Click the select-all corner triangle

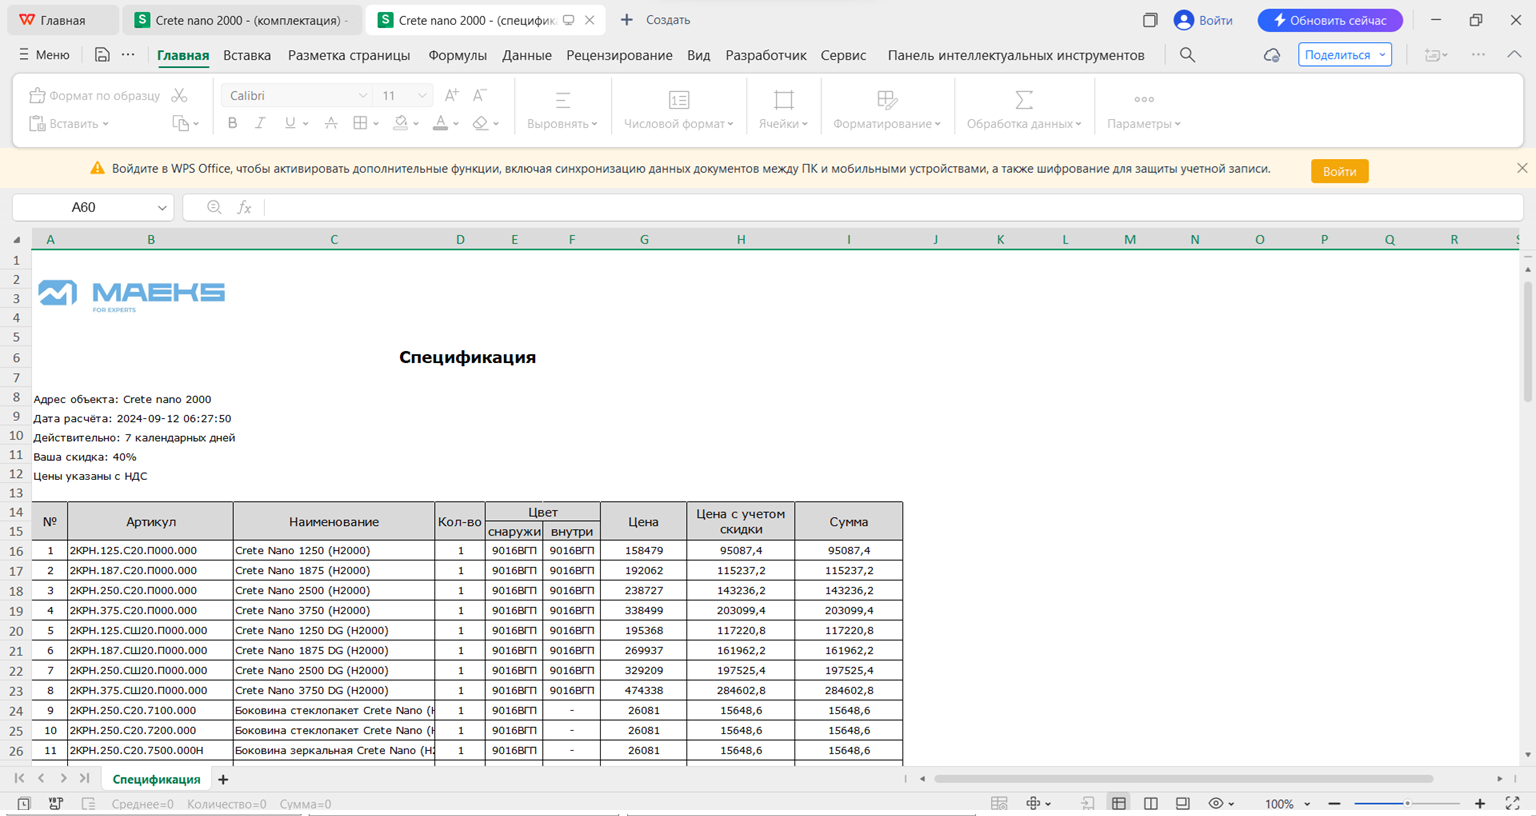tap(16, 240)
